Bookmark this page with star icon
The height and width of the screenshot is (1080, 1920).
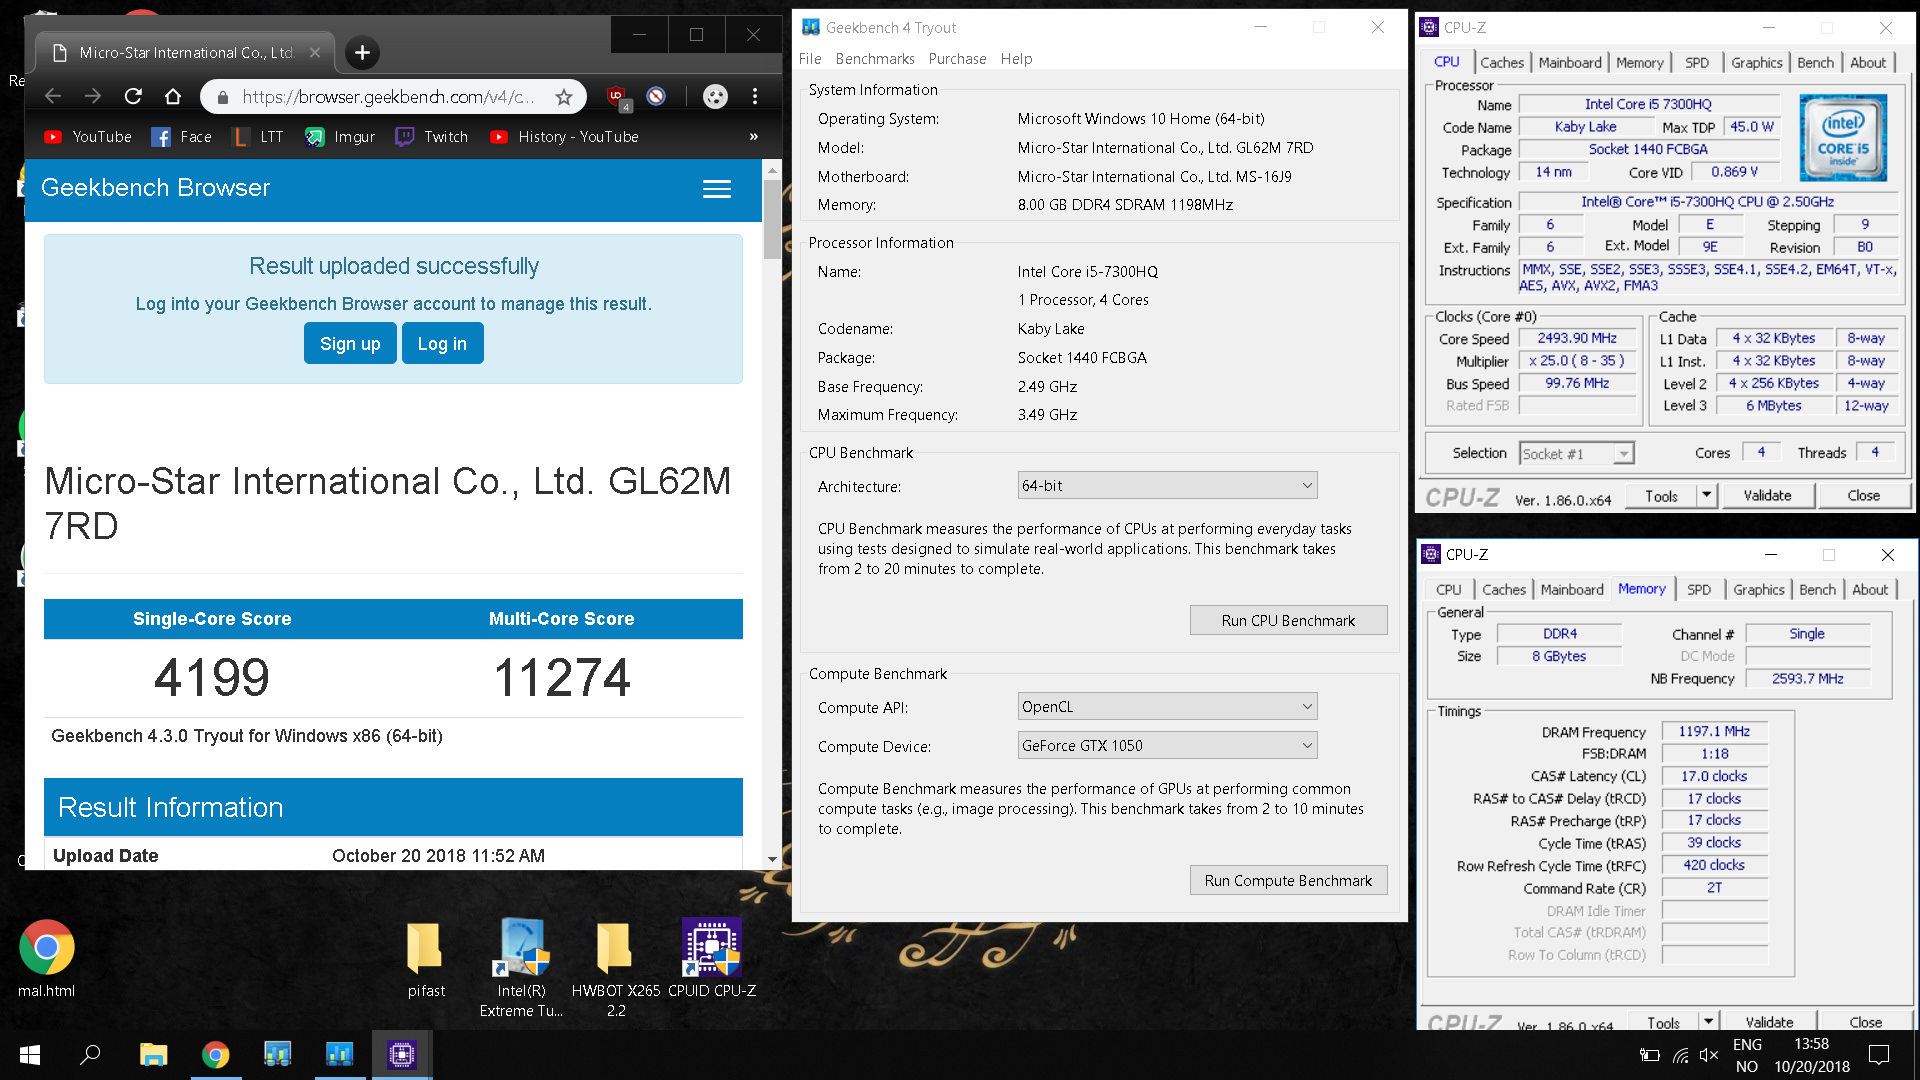(x=564, y=97)
